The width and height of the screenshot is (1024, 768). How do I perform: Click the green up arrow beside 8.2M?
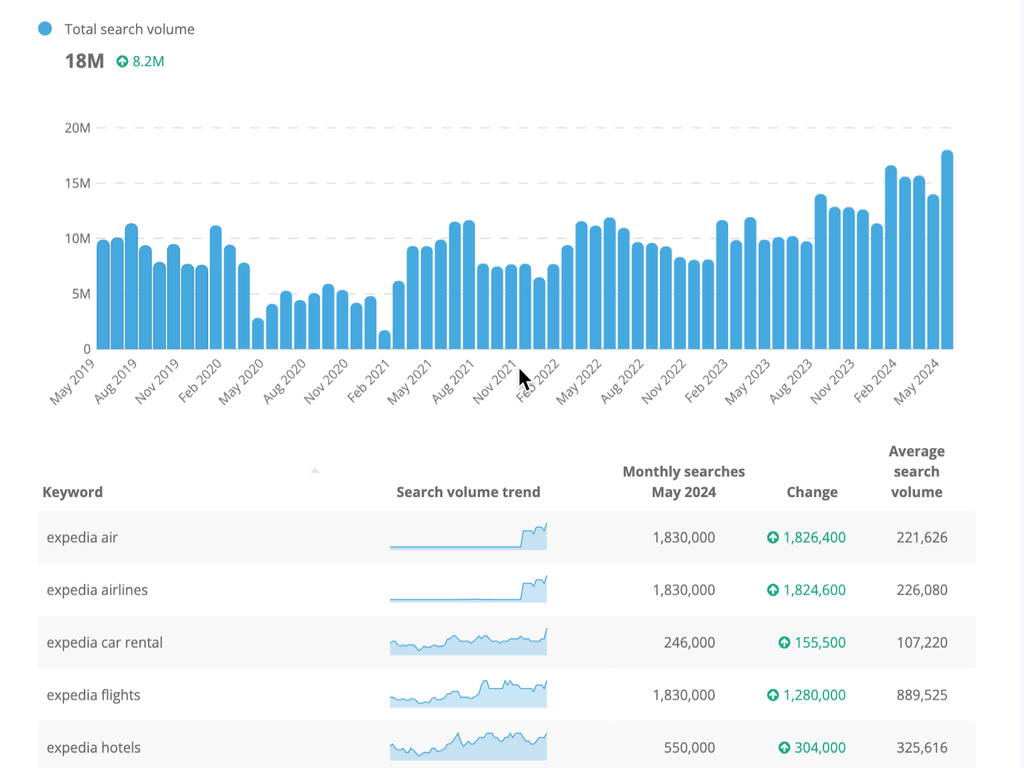pos(122,61)
